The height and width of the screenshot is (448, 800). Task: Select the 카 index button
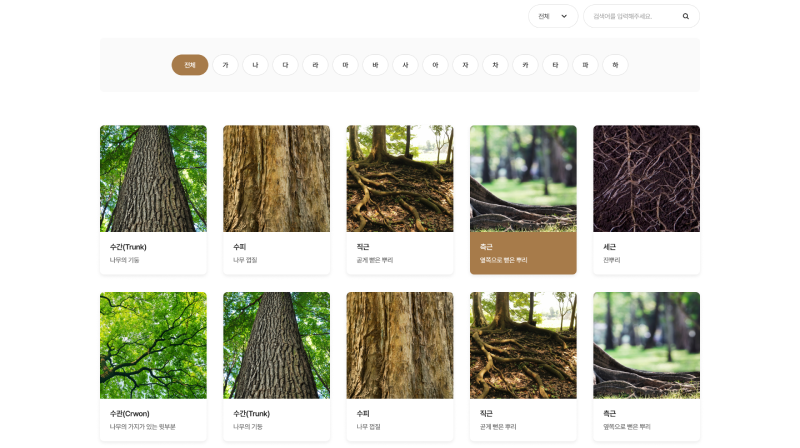(x=525, y=65)
